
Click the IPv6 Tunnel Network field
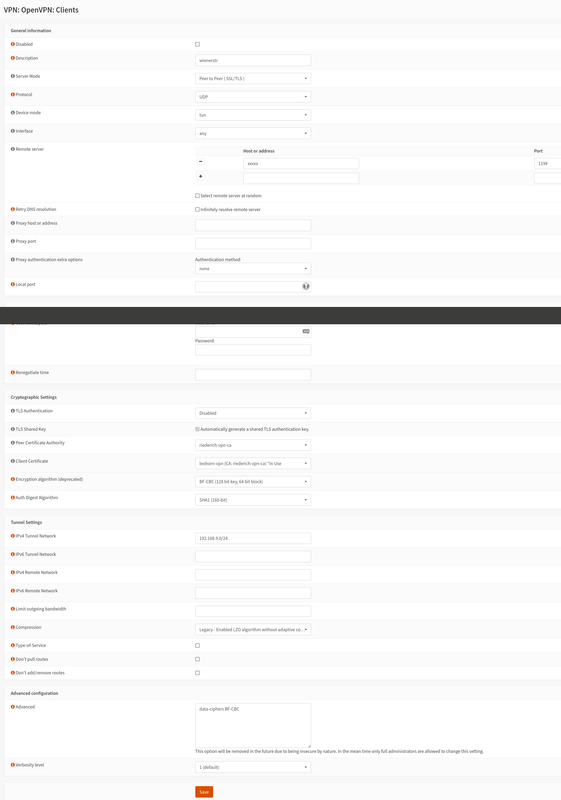click(253, 556)
